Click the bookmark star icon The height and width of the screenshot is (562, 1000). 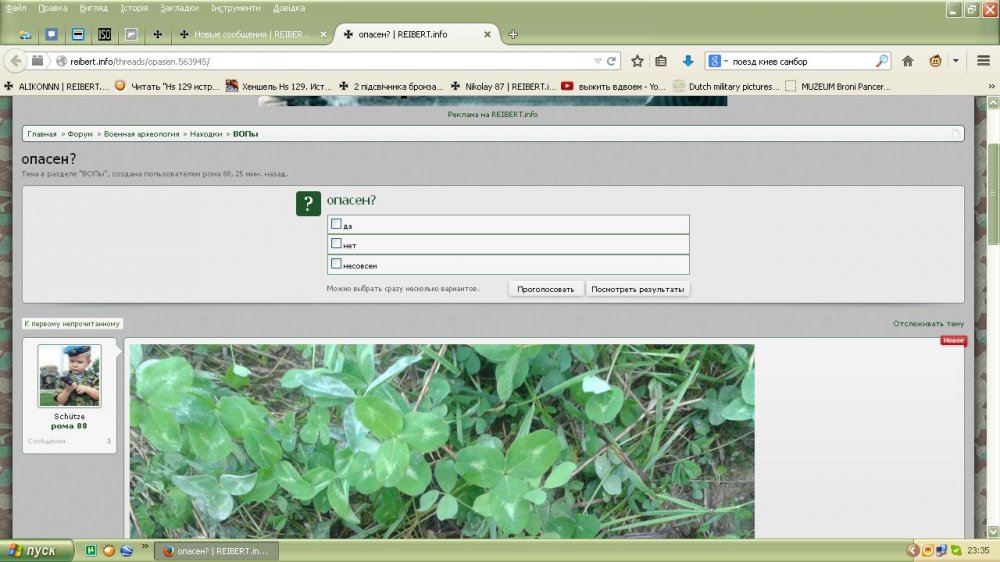tap(637, 61)
